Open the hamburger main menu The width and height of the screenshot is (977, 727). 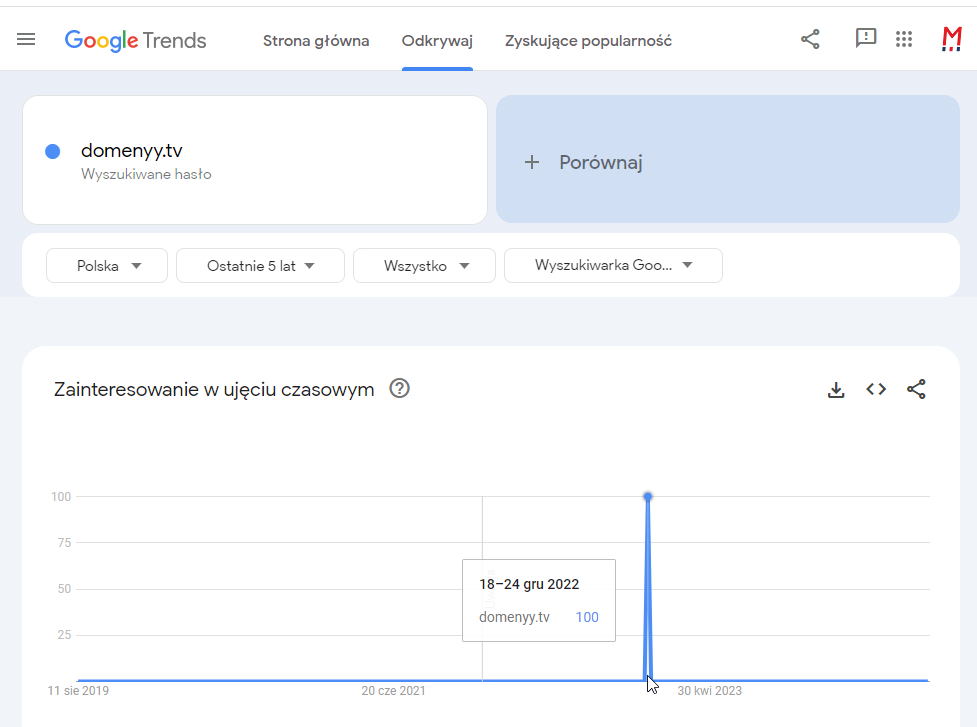26,39
